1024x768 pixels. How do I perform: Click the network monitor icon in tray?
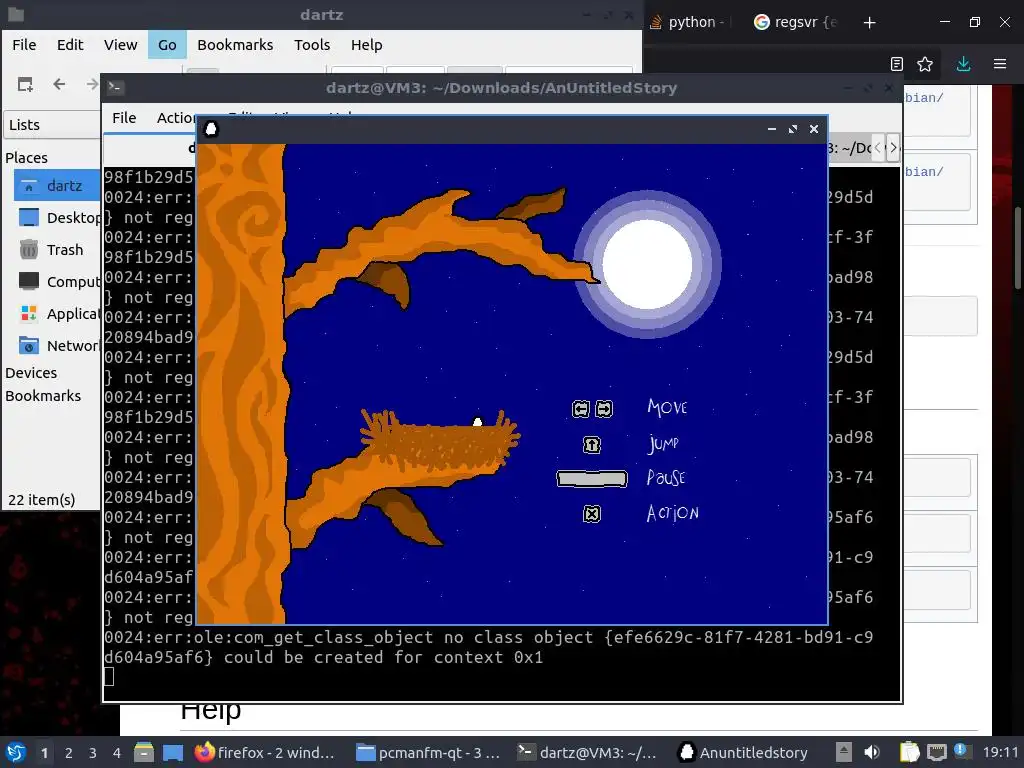(936, 752)
